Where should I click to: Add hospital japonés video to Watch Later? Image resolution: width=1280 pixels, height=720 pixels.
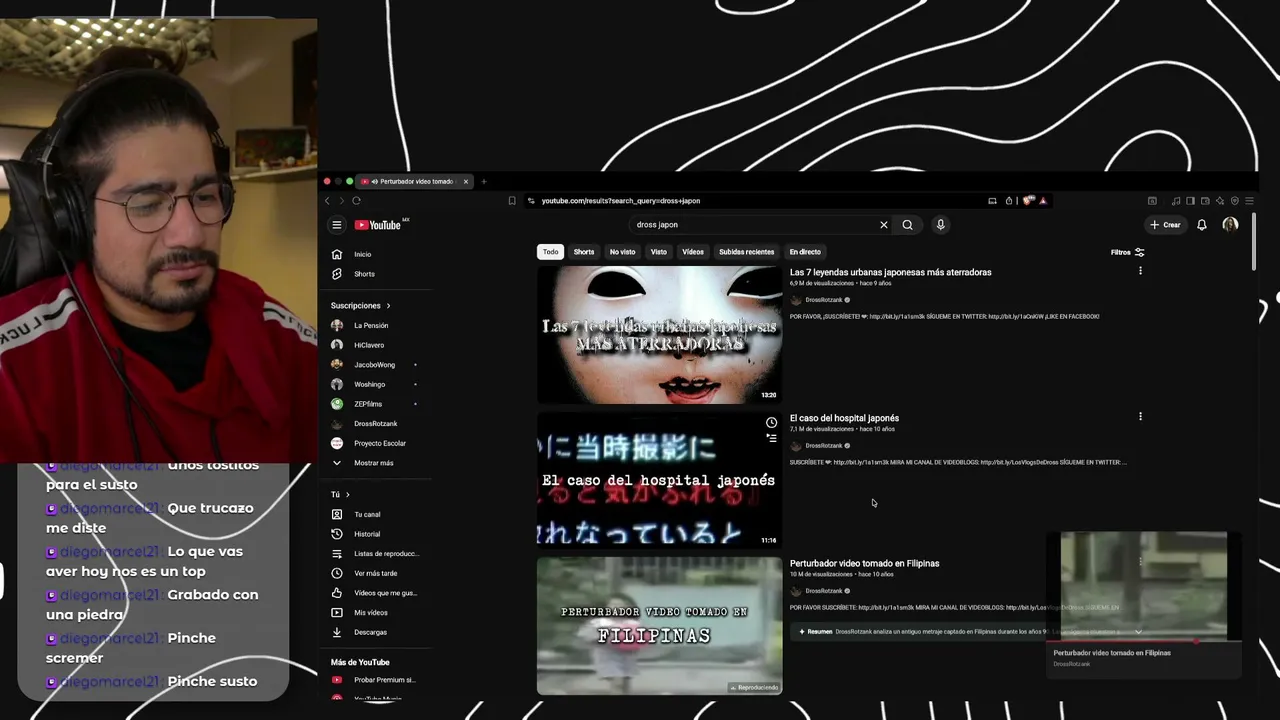point(771,423)
